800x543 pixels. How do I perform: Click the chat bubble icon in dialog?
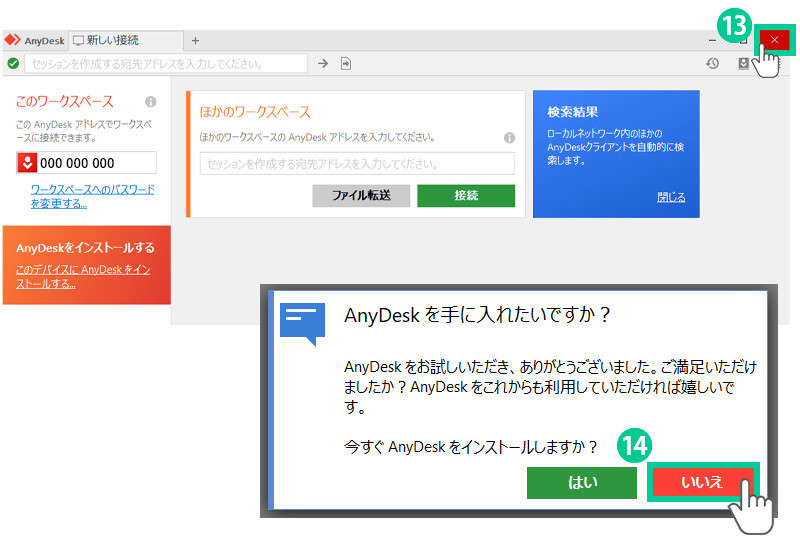(303, 322)
